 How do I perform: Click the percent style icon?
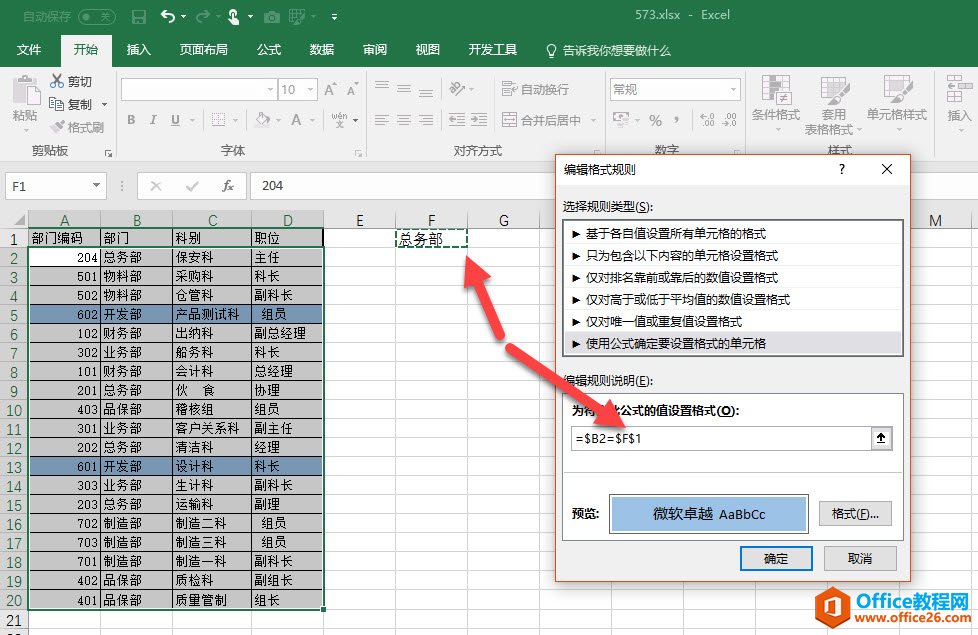click(655, 121)
